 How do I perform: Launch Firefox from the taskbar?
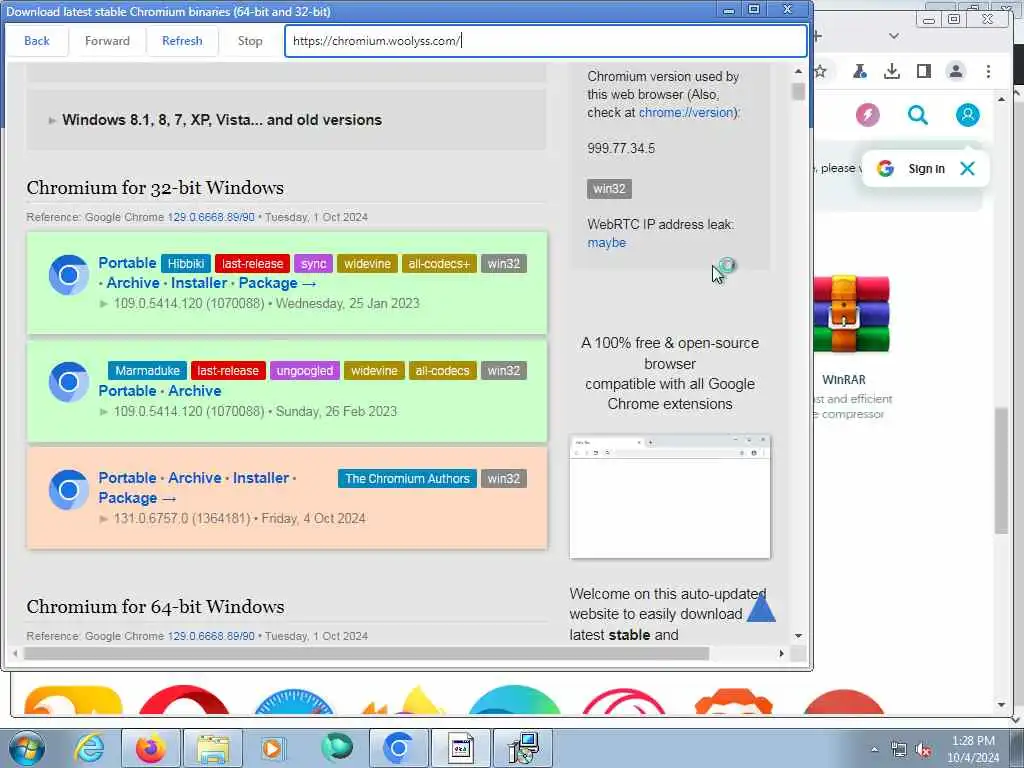[x=151, y=748]
